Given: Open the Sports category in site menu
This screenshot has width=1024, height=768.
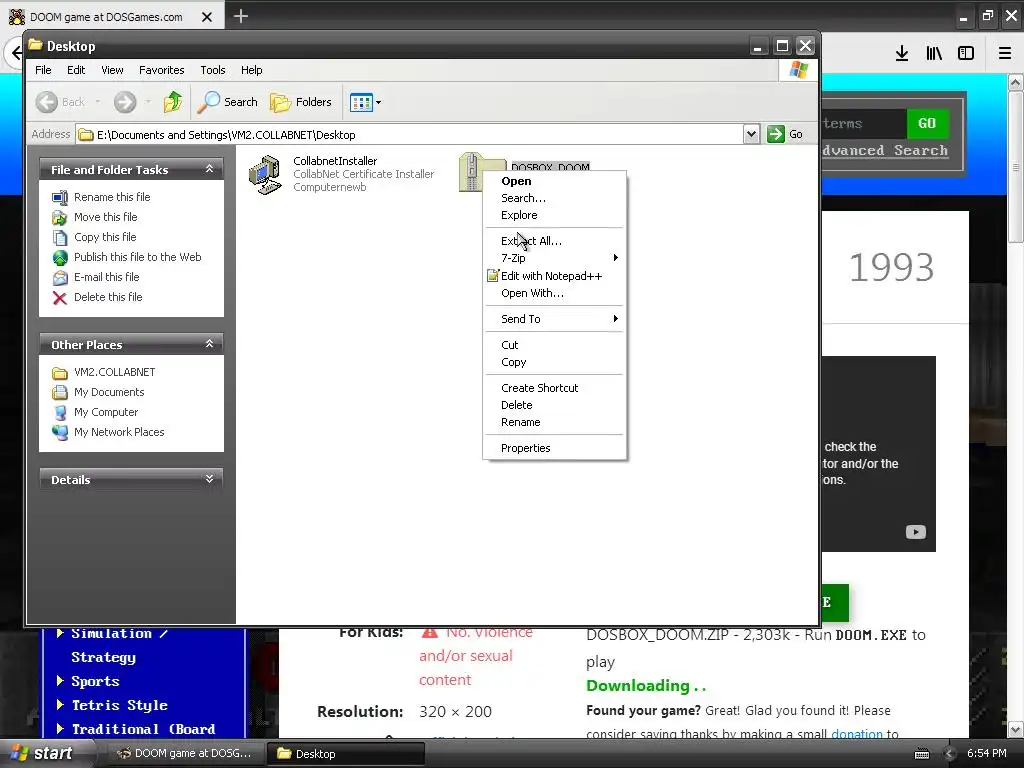Looking at the screenshot, I should pos(95,681).
